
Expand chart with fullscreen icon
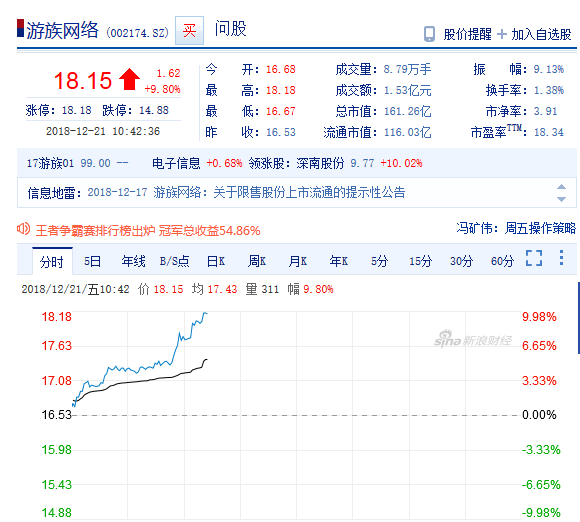click(534, 258)
